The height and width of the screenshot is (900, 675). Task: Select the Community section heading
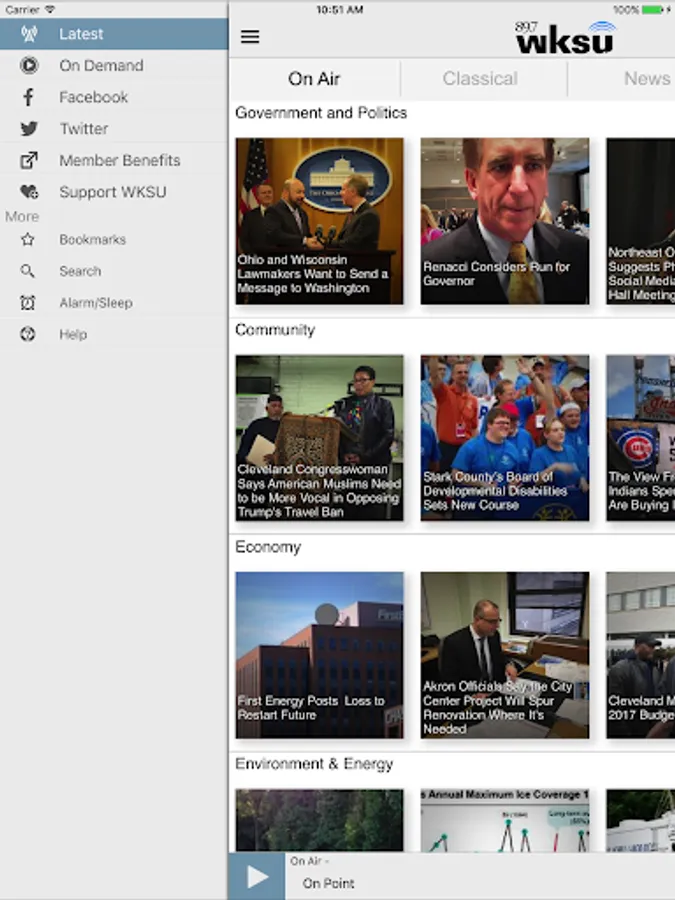tap(275, 330)
